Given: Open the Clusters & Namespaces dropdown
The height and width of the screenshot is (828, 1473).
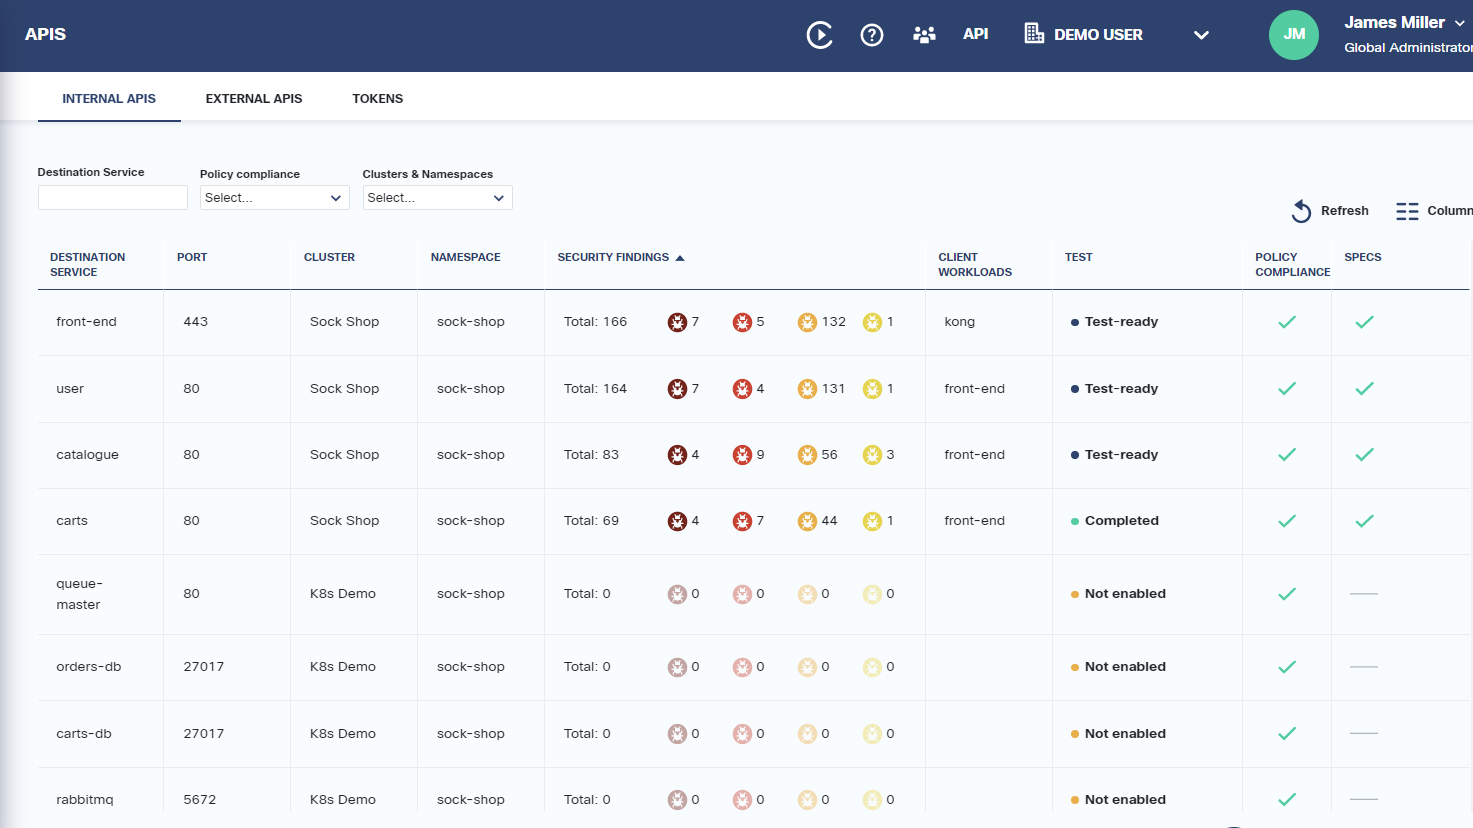Looking at the screenshot, I should [x=437, y=198].
